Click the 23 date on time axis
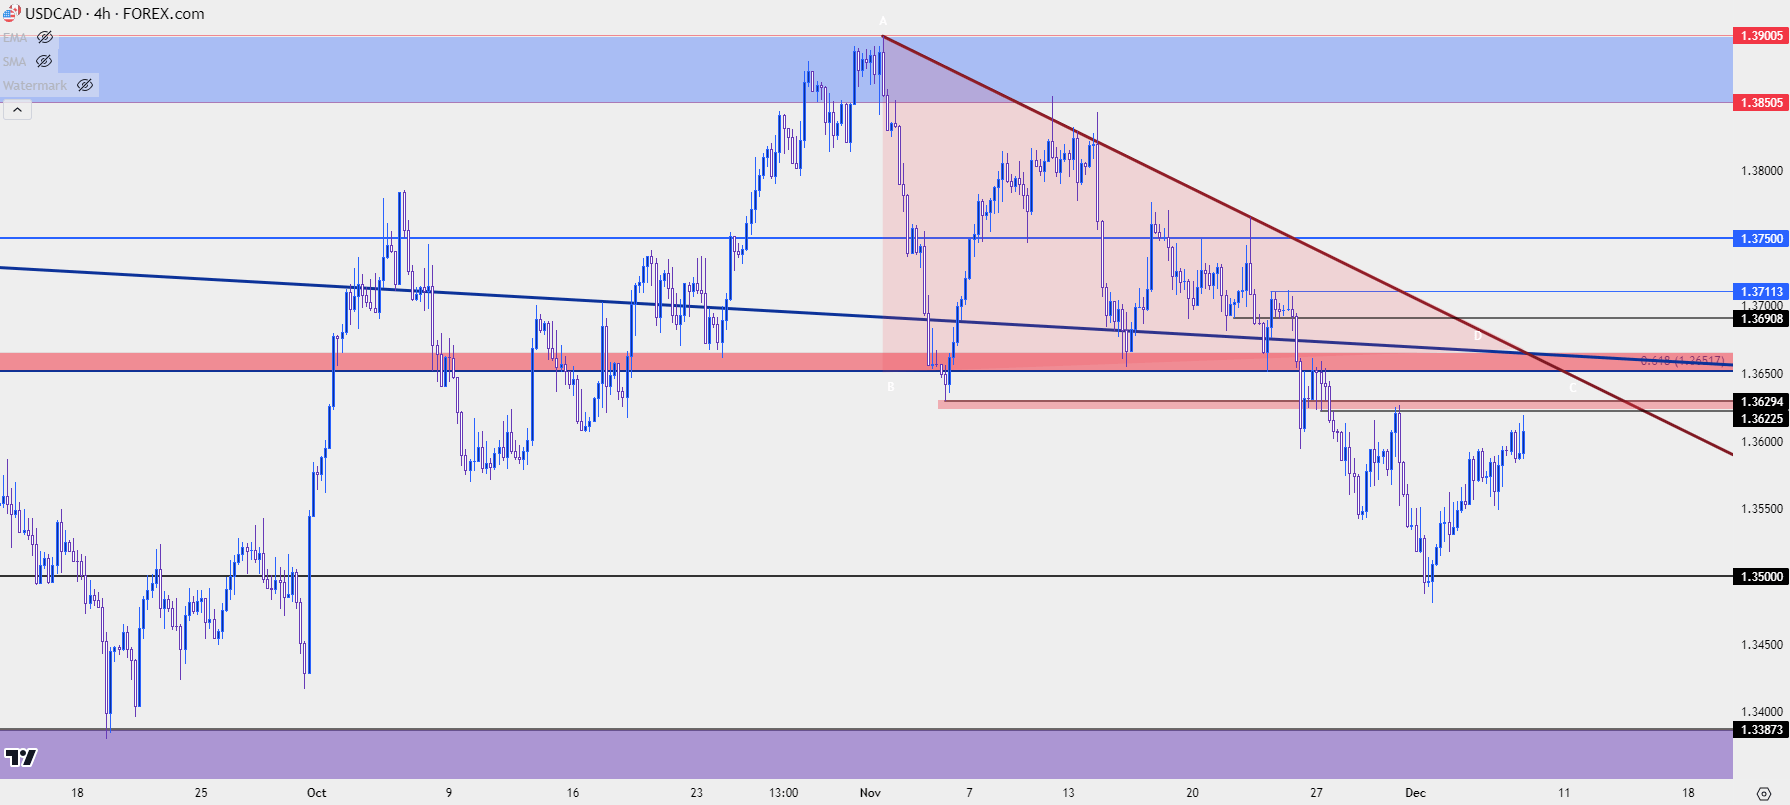The height and width of the screenshot is (805, 1790). (696, 792)
